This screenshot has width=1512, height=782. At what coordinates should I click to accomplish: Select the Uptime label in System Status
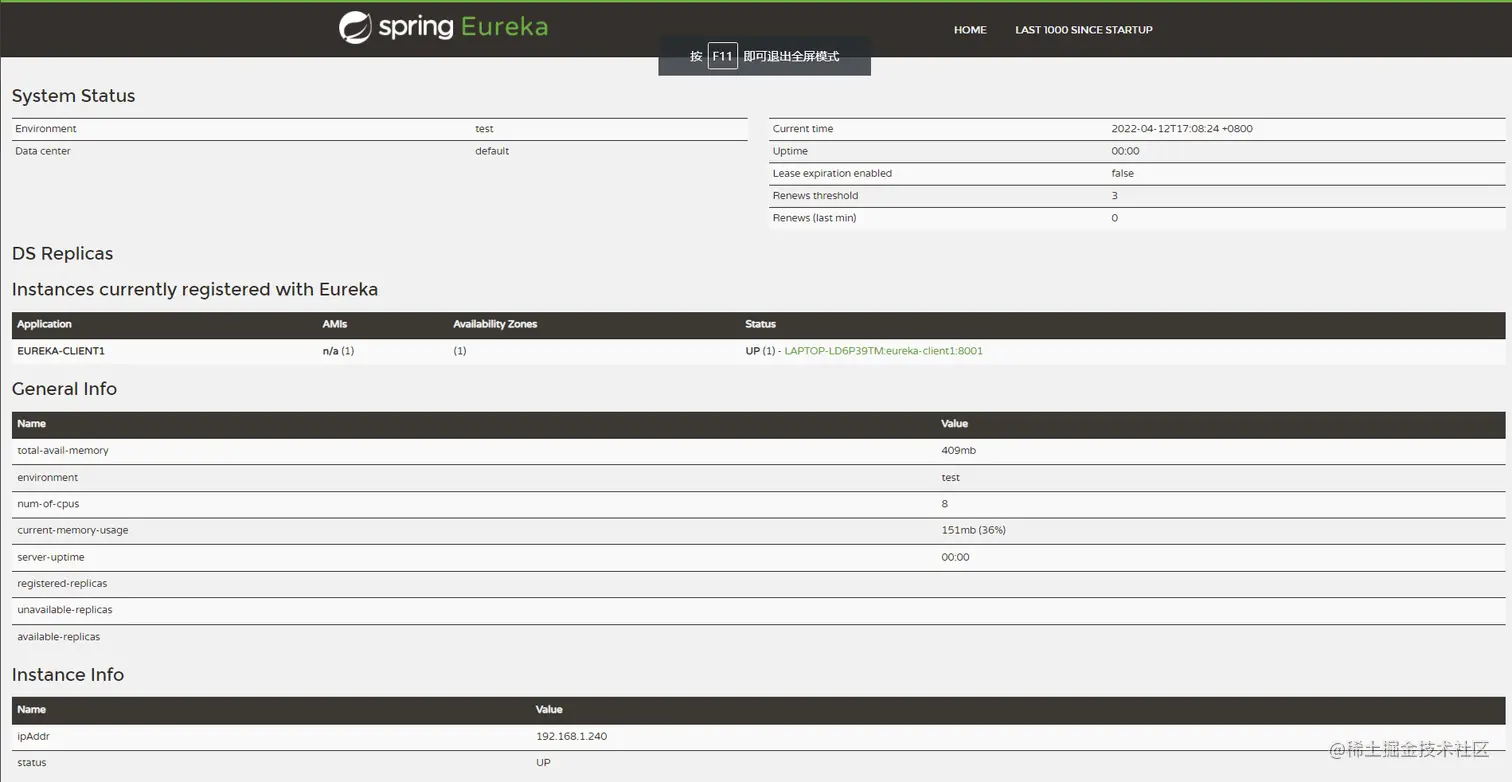pos(790,151)
